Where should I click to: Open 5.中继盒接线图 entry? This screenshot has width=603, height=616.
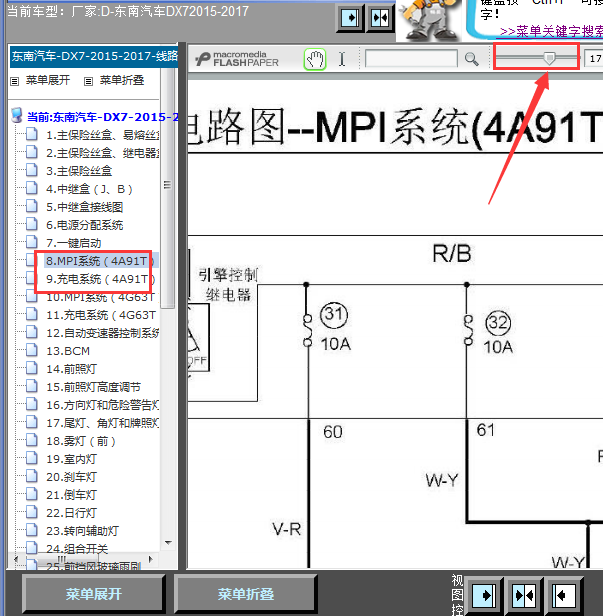[x=85, y=207]
